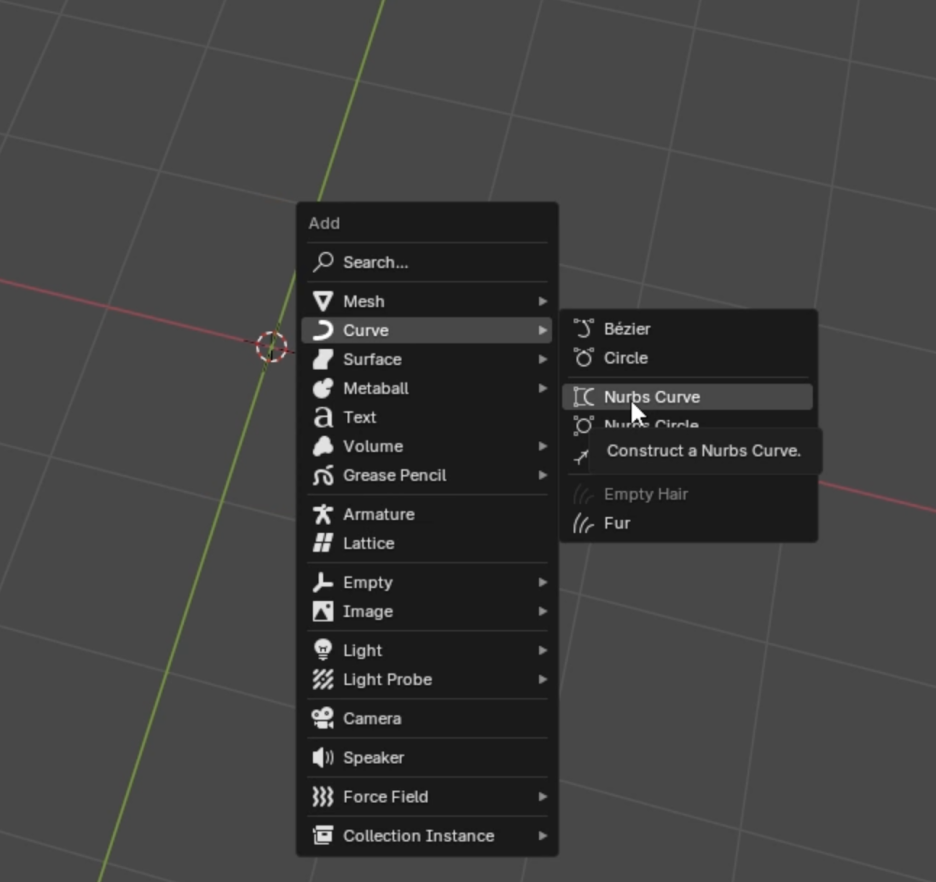The height and width of the screenshot is (882, 936).
Task: Add a Camera object
Action: point(427,718)
